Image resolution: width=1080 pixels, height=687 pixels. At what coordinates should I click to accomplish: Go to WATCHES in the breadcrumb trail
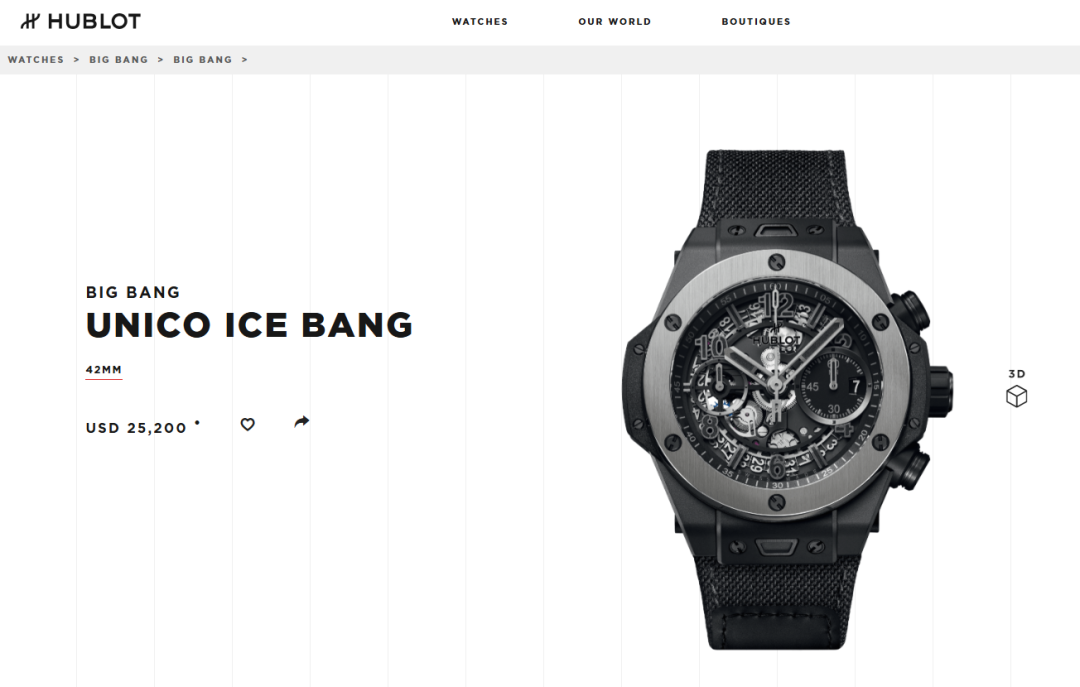(x=36, y=60)
